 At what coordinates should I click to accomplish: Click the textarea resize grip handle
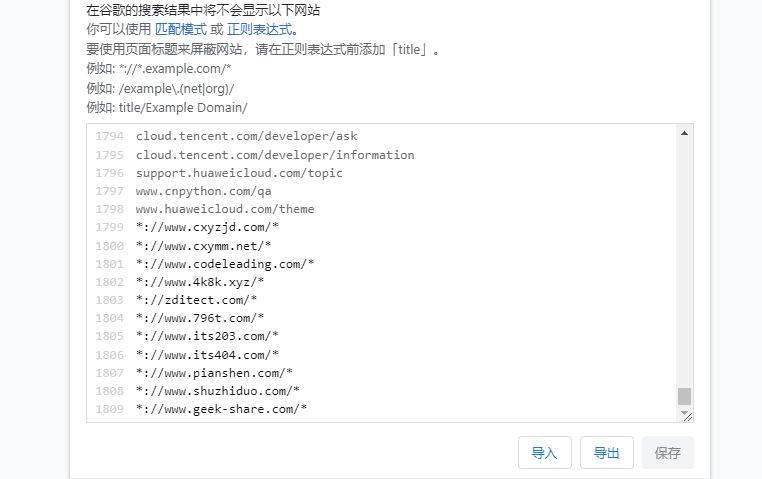[x=688, y=416]
